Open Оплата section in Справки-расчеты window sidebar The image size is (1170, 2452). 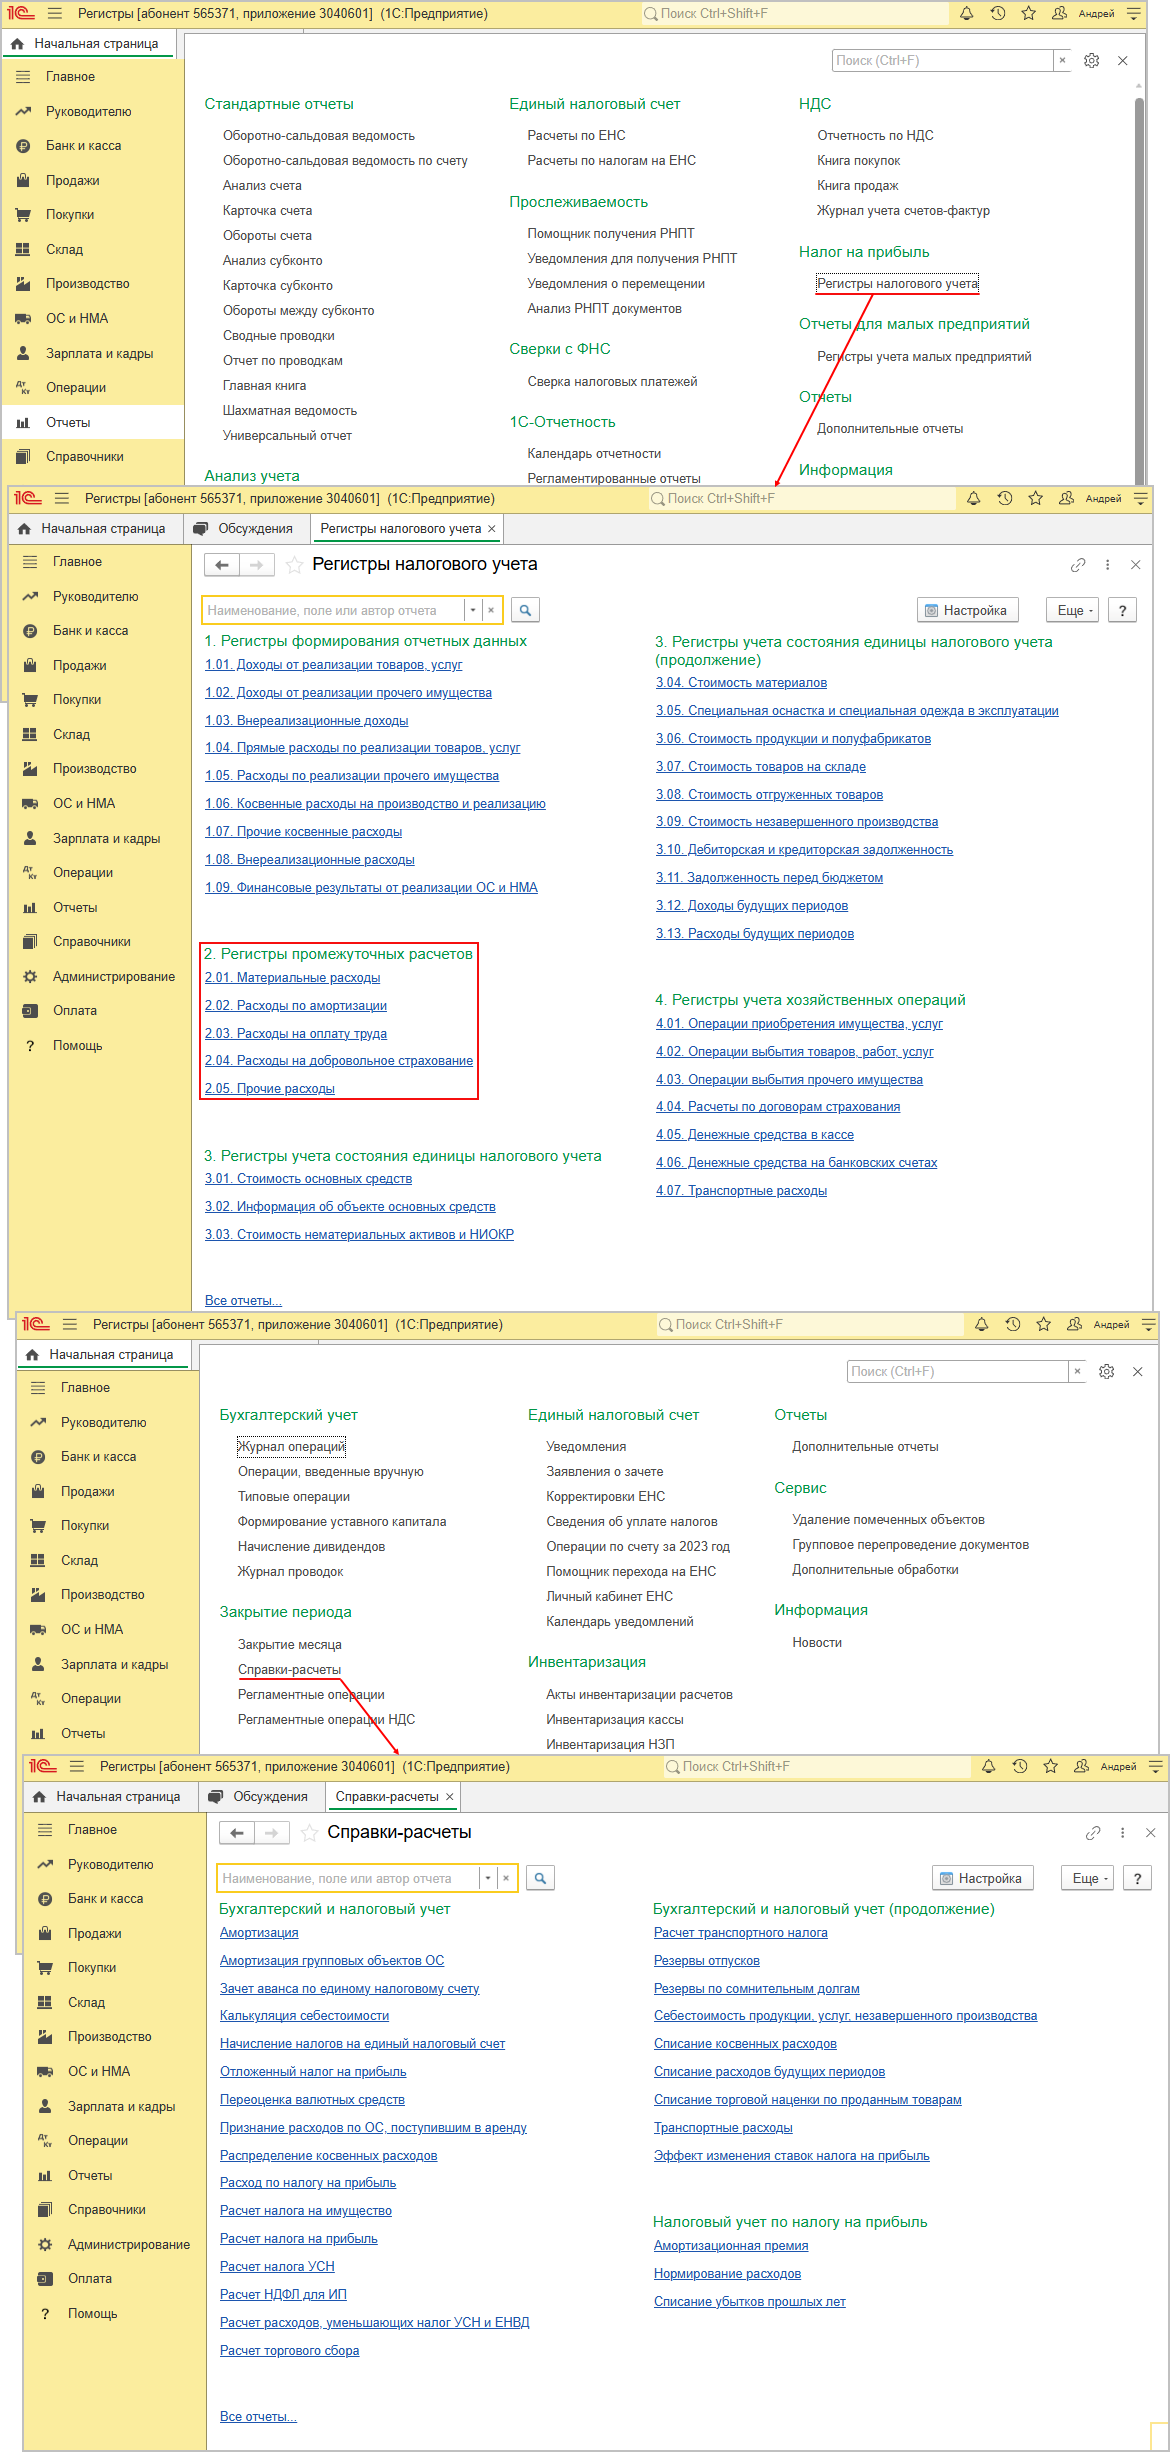115,2279
